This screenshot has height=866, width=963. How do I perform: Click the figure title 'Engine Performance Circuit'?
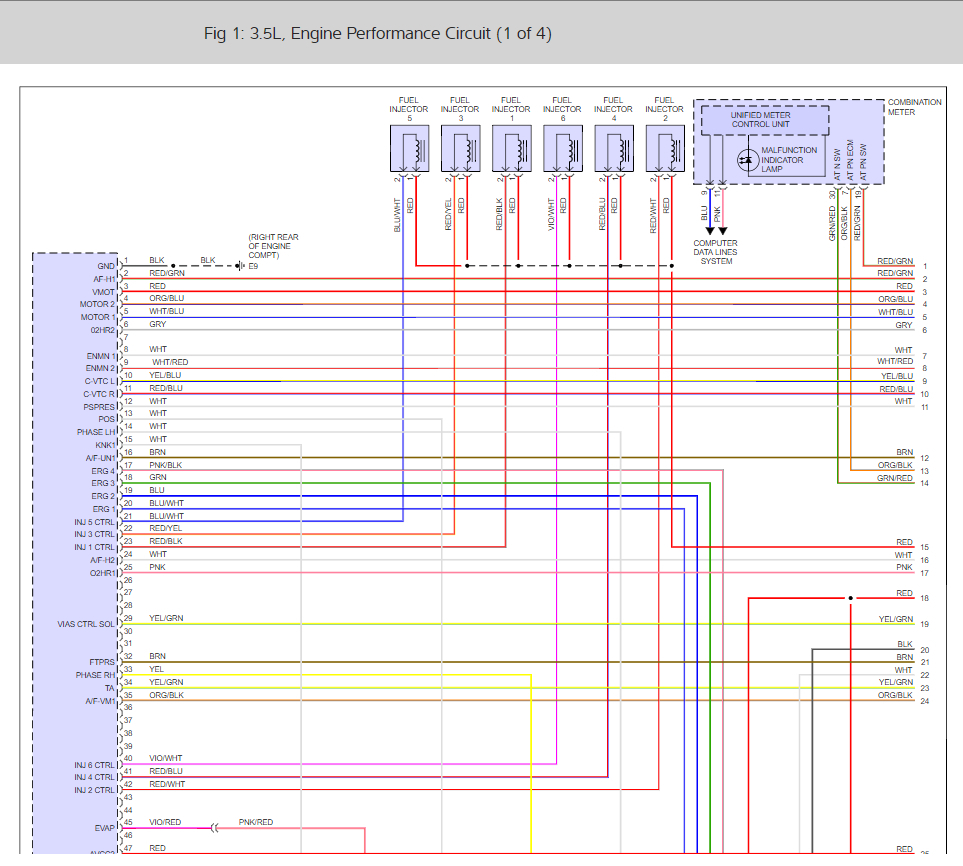coord(378,34)
